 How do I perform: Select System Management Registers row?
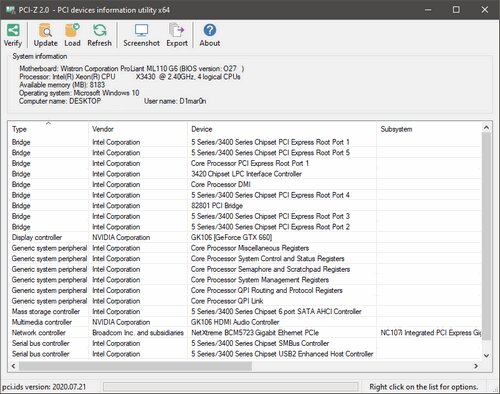245,280
